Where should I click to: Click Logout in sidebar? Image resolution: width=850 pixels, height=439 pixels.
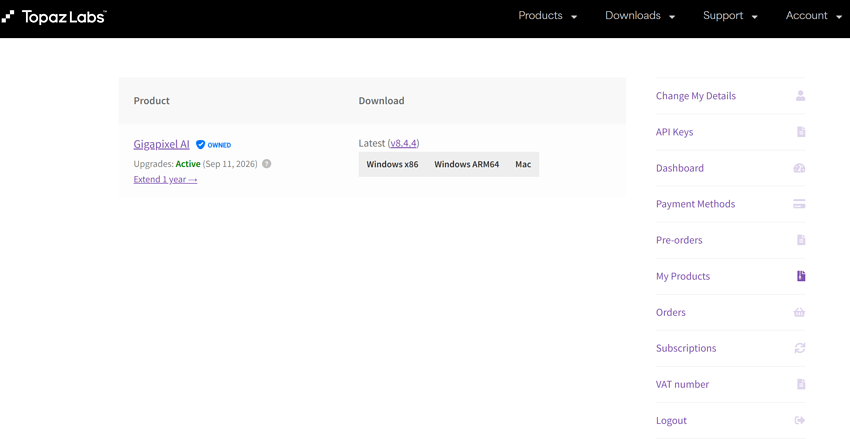671,421
